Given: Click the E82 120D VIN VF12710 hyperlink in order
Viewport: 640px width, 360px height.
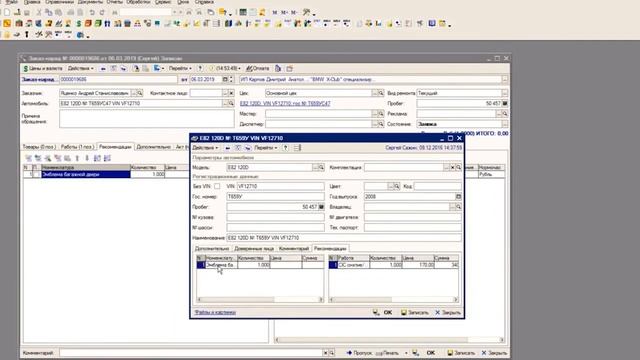Looking at the screenshot, I should [285, 104].
